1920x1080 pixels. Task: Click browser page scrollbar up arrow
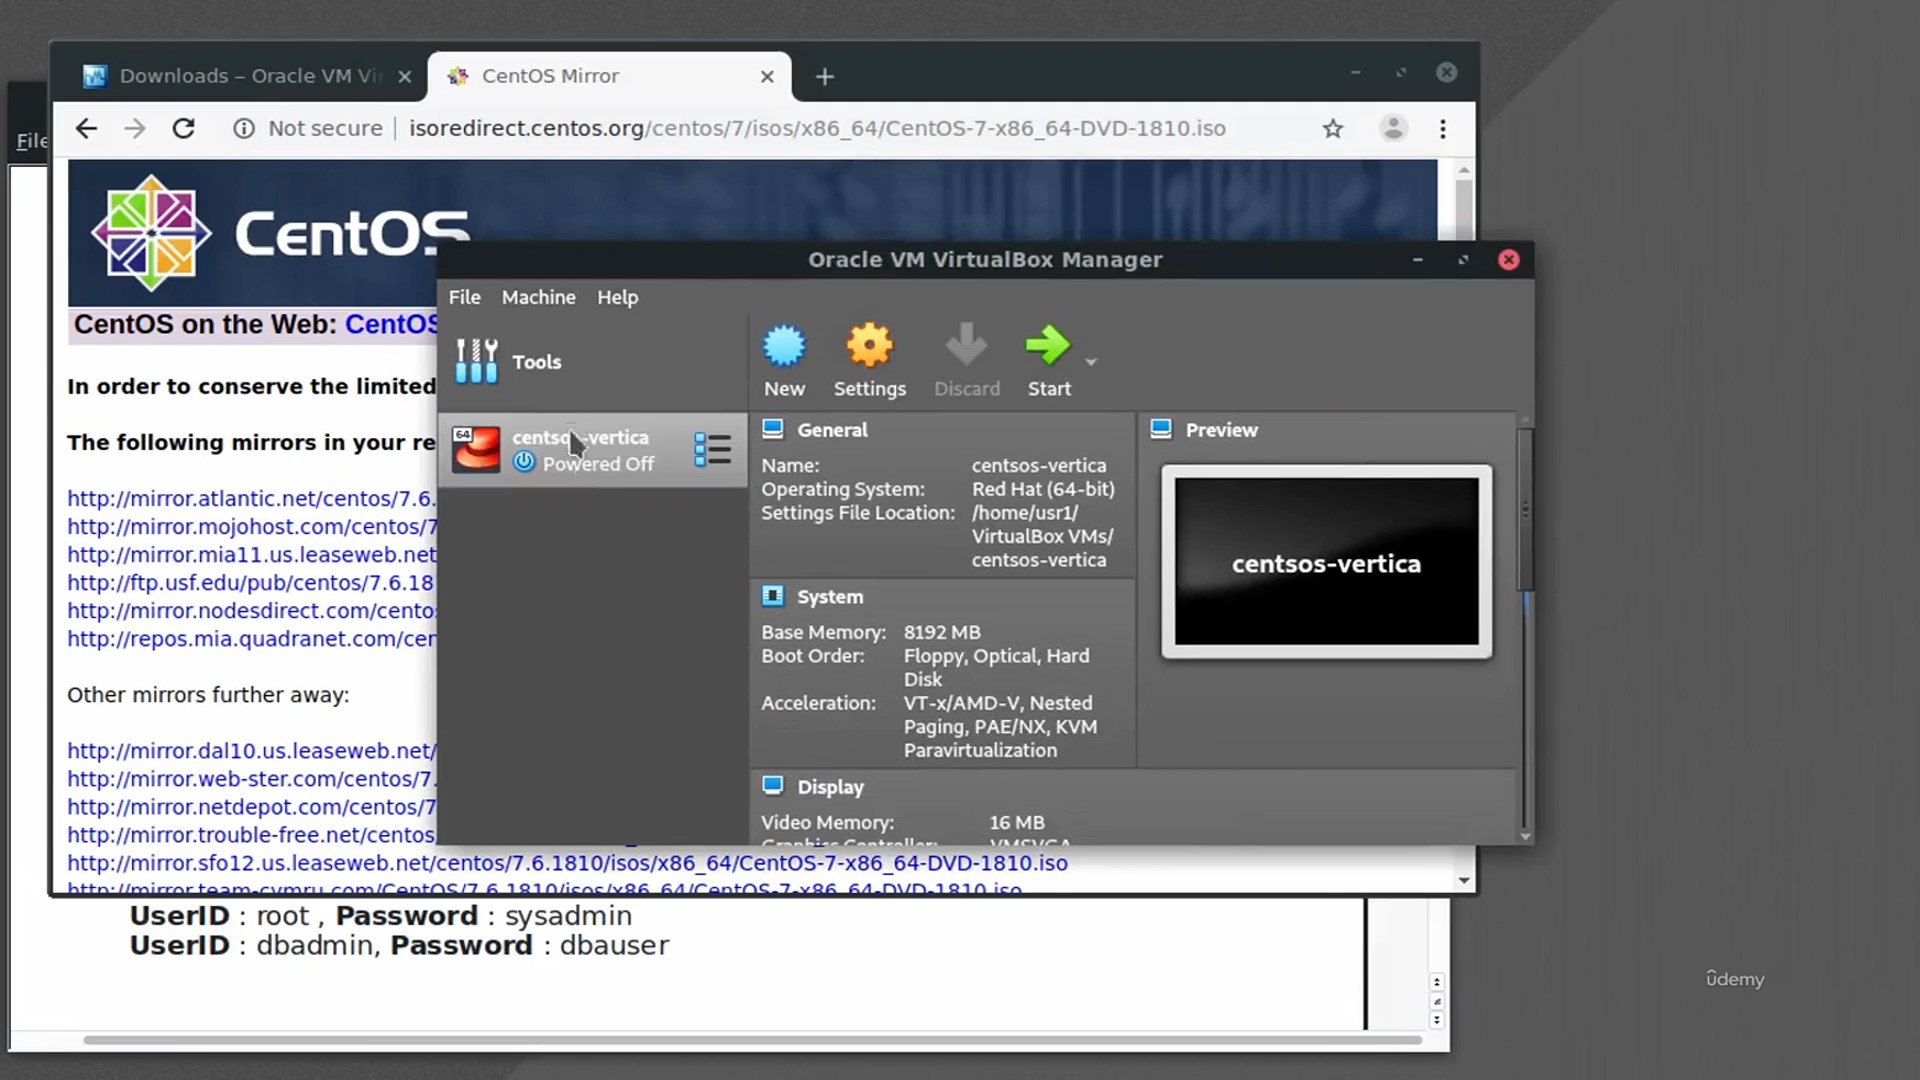coord(1464,171)
